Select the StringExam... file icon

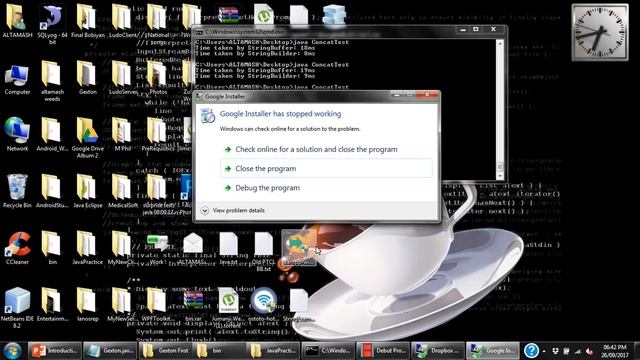[298, 304]
